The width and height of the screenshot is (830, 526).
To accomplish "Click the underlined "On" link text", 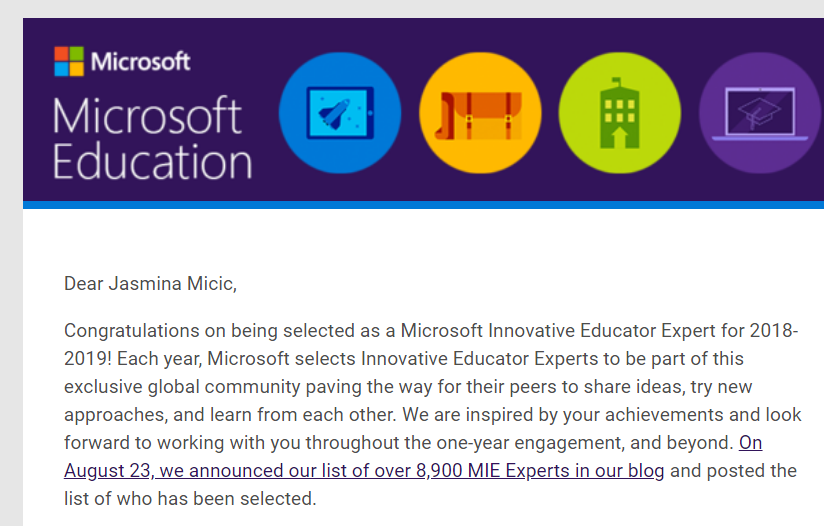I will point(750,442).
